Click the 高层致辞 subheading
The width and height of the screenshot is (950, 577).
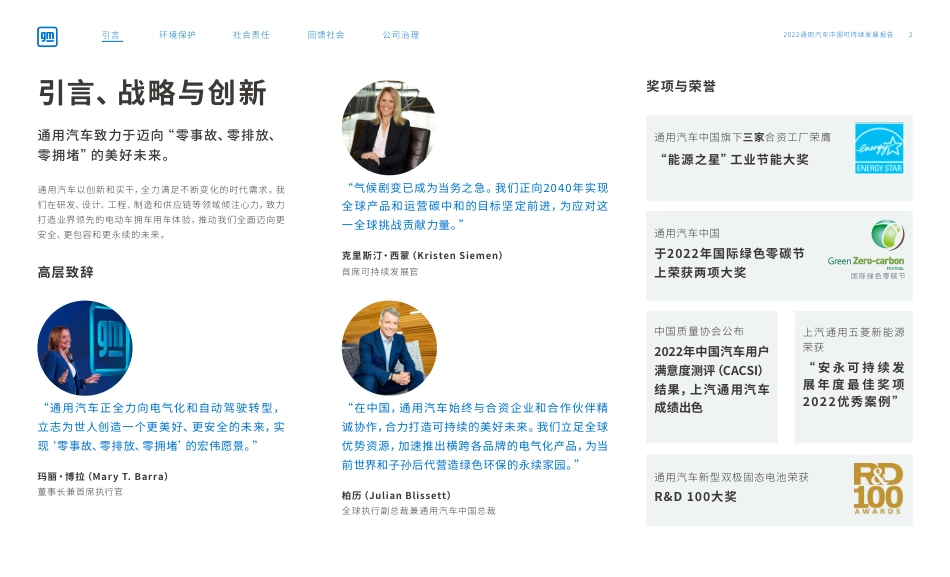(65, 272)
